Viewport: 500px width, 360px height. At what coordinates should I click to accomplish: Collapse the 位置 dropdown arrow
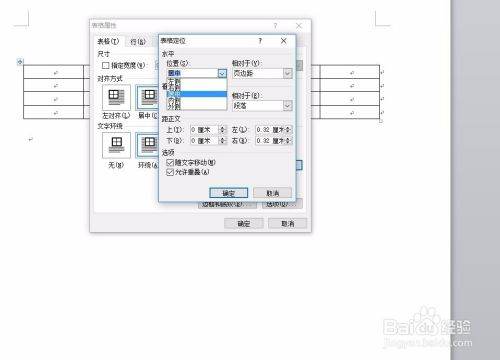[222, 73]
